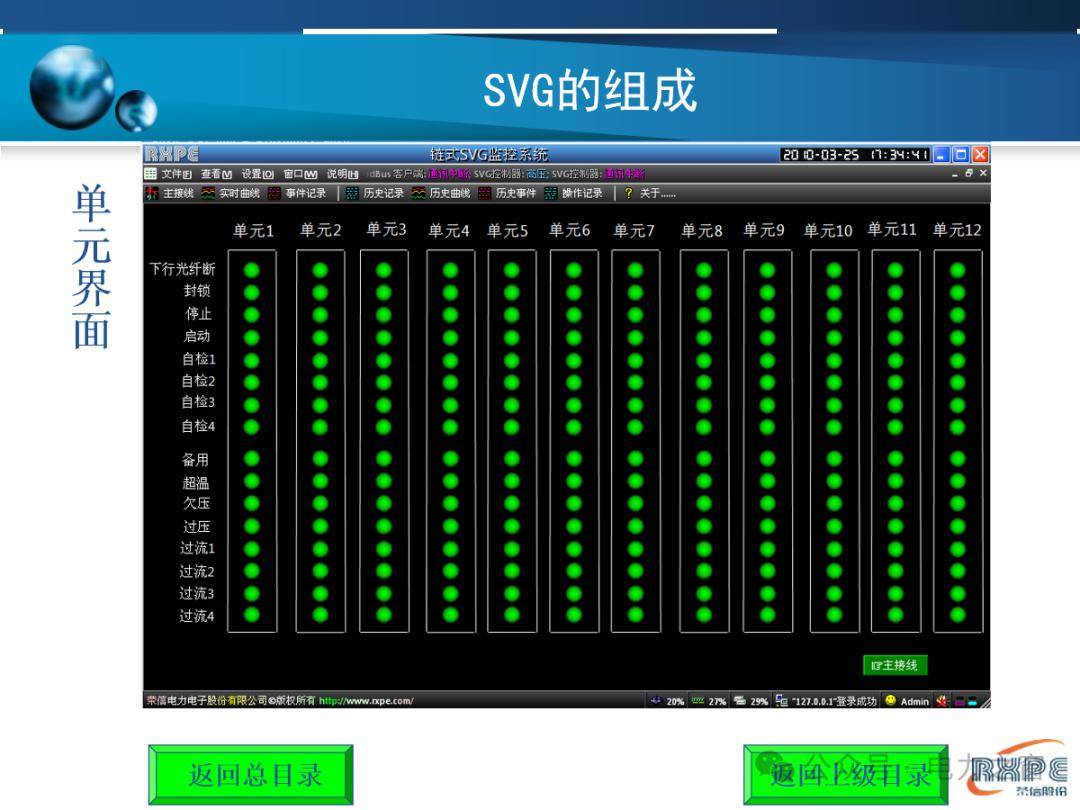Click the Admin user smiley icon
Viewport: 1080px width, 810px height.
890,701
